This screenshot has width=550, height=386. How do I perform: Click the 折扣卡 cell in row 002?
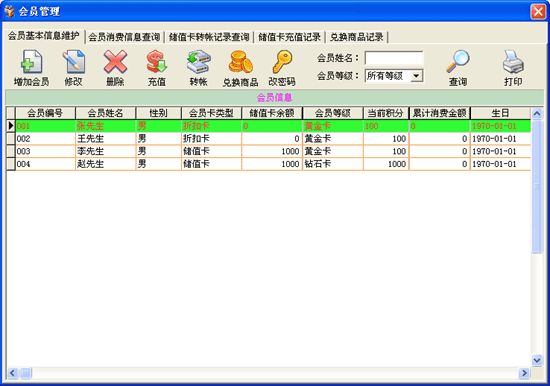(211, 139)
